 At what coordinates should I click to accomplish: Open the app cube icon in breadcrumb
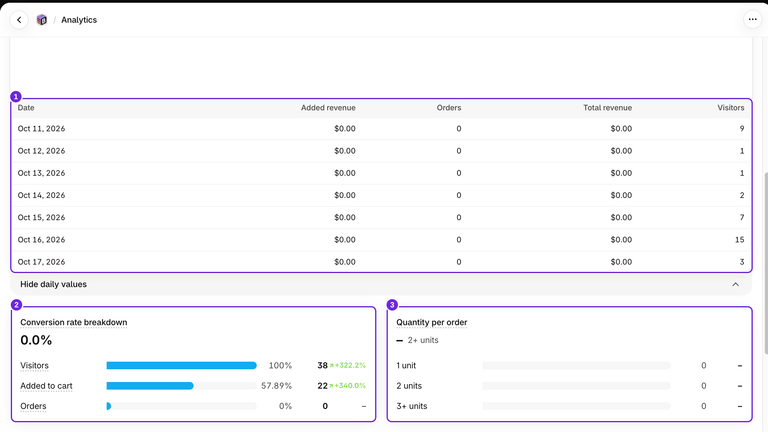point(42,20)
